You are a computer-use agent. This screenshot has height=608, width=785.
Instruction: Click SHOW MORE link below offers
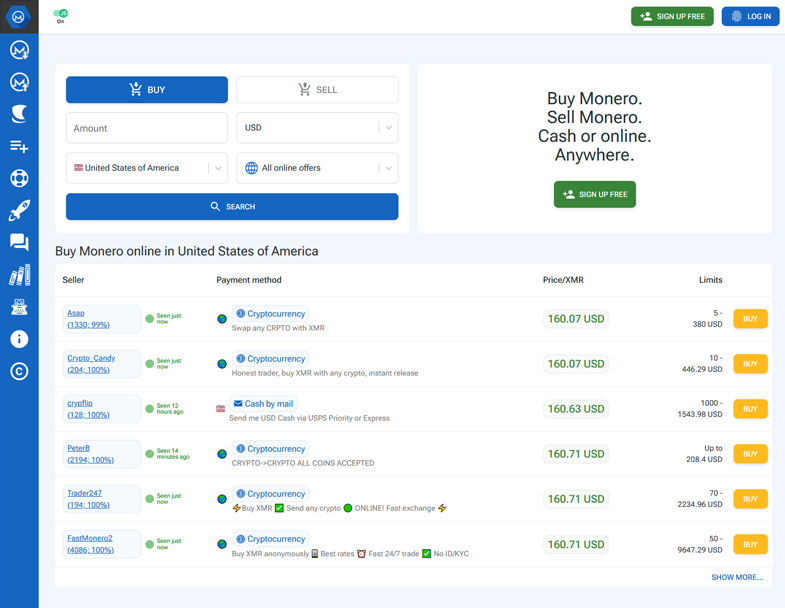[x=737, y=577]
